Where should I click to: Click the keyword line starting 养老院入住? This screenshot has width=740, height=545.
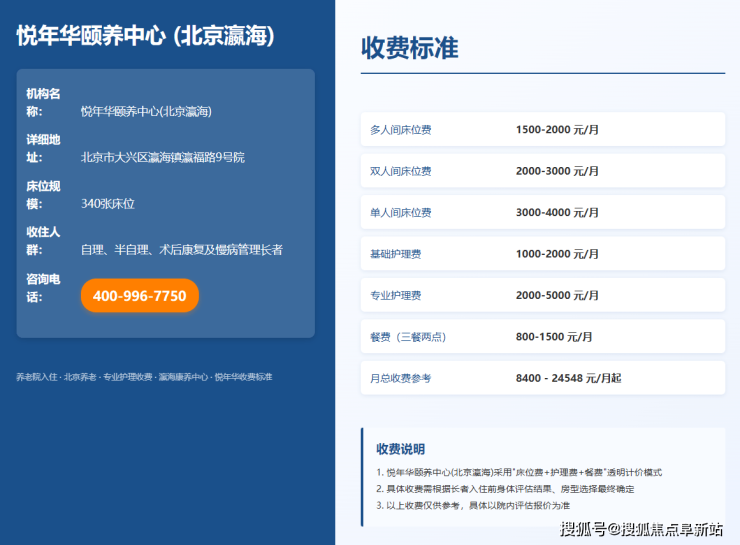tap(144, 377)
